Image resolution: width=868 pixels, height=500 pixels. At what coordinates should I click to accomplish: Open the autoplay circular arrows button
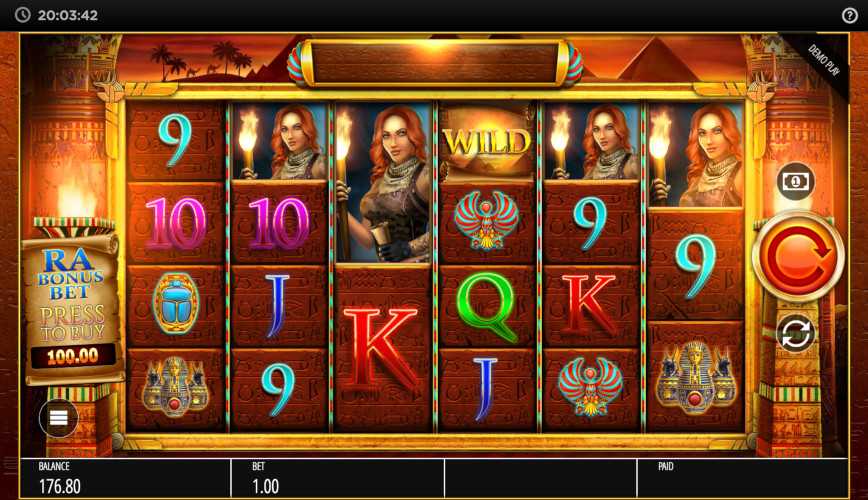point(795,333)
